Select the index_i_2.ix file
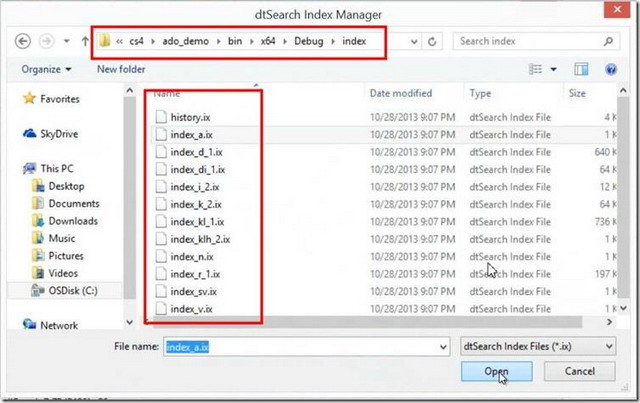This screenshot has width=640, height=403. [x=195, y=187]
